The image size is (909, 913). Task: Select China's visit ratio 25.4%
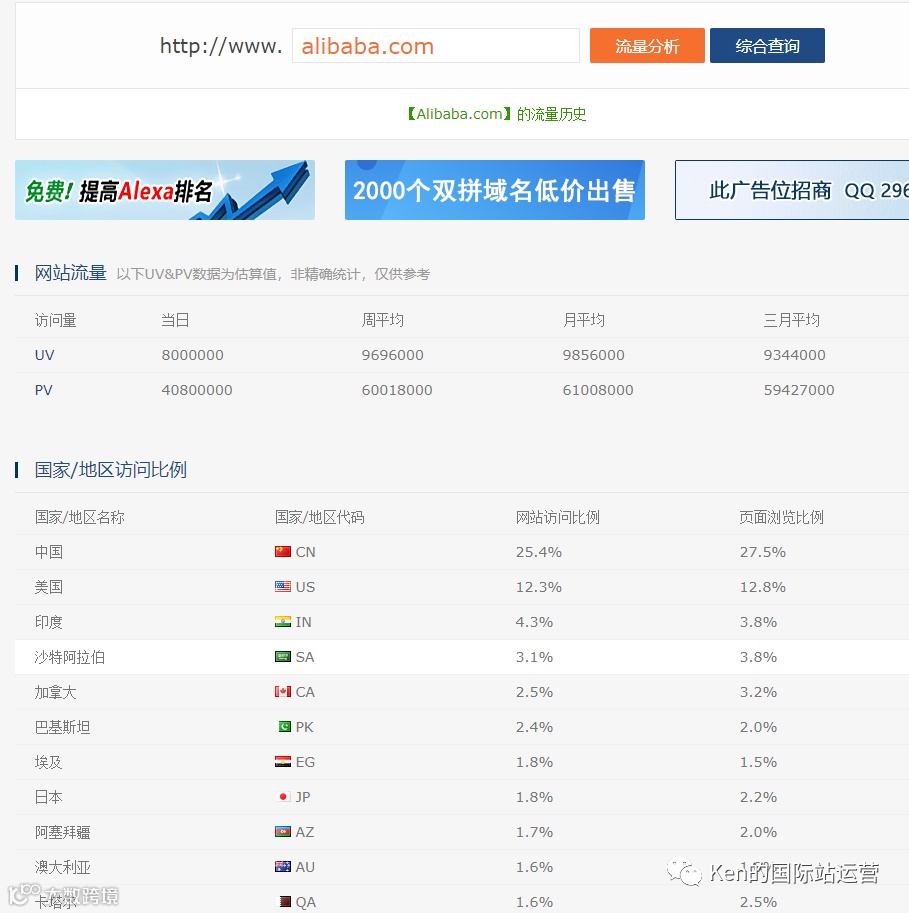(x=539, y=551)
